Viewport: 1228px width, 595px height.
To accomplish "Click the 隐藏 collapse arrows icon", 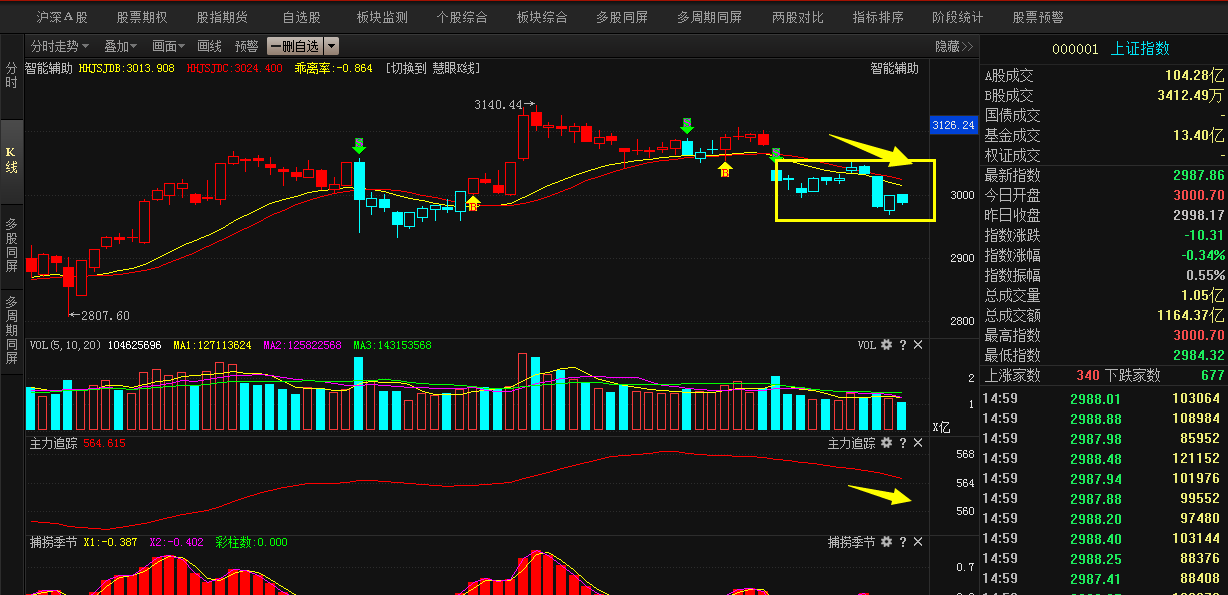I will 967,46.
